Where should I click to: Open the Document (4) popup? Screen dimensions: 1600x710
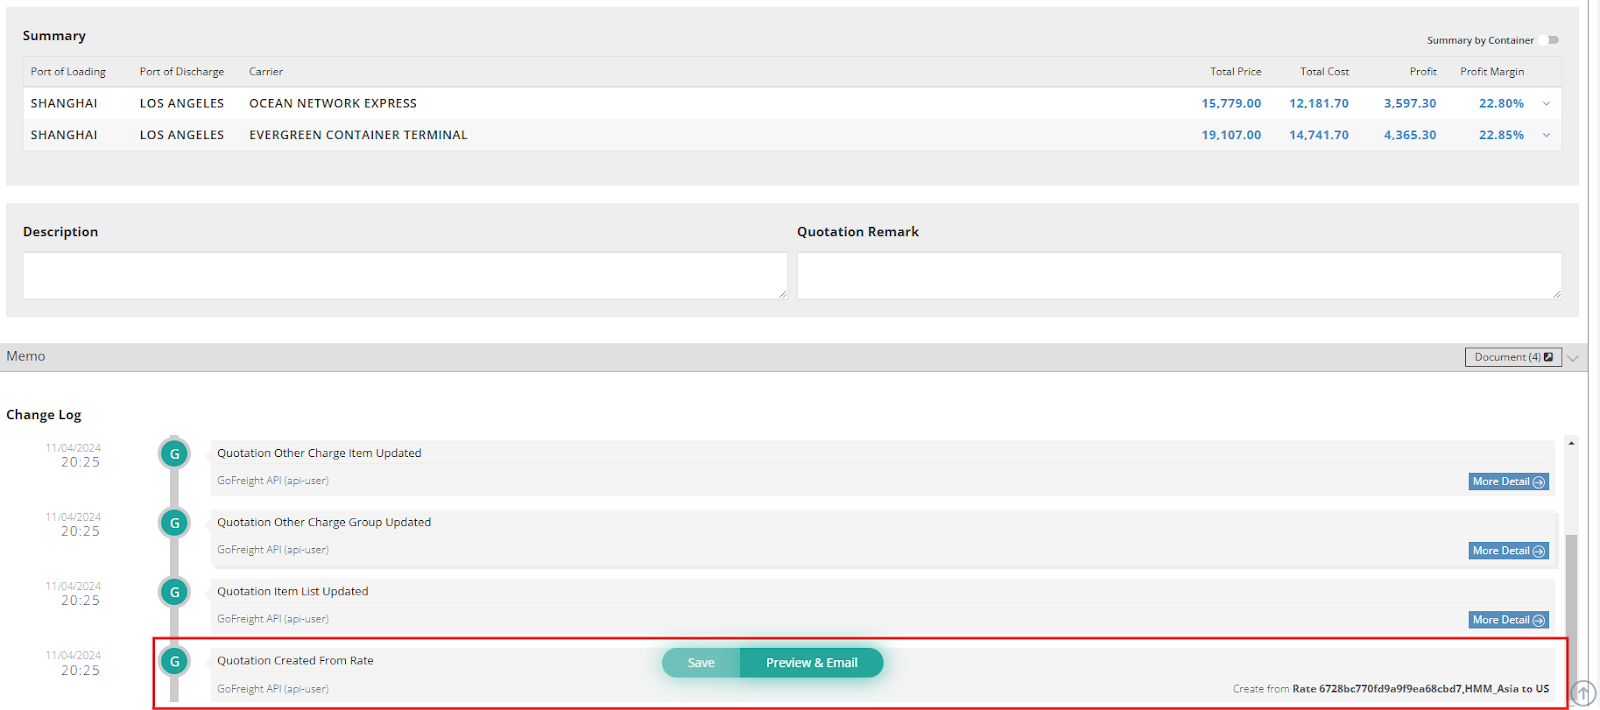tap(1512, 357)
